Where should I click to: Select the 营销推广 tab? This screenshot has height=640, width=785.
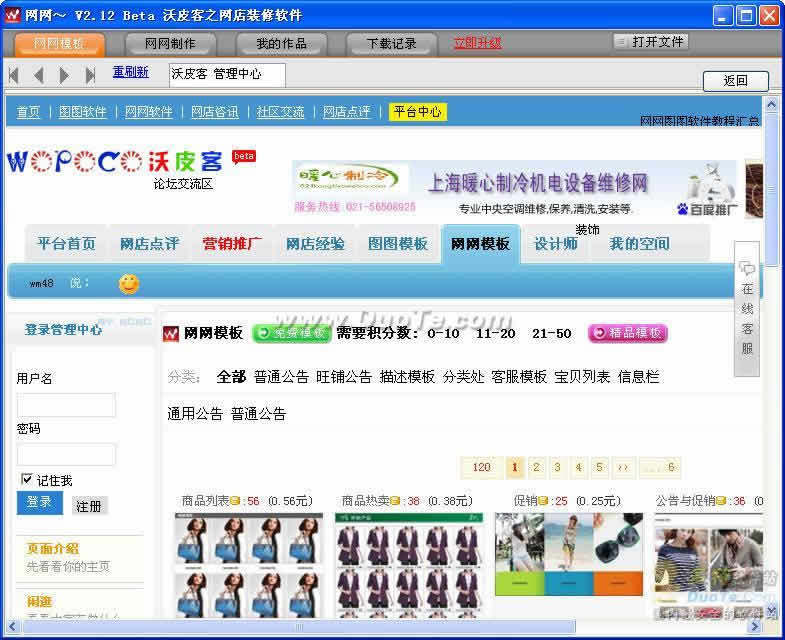[x=232, y=244]
